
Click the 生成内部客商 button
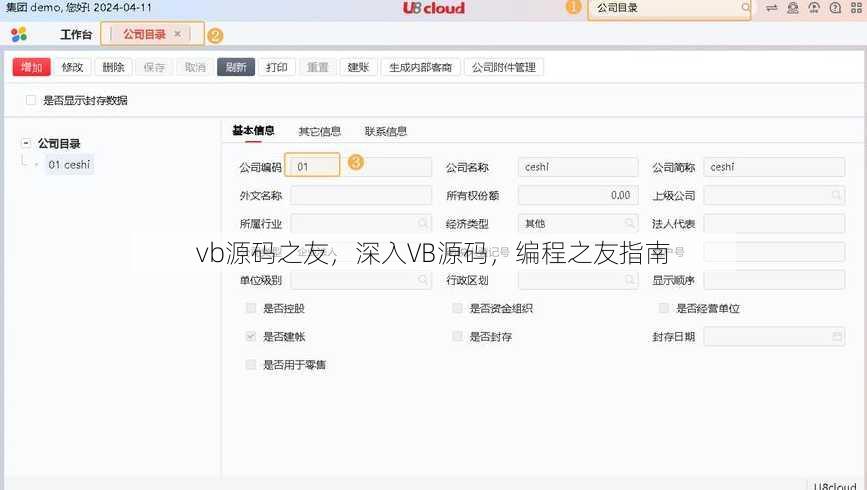click(421, 67)
